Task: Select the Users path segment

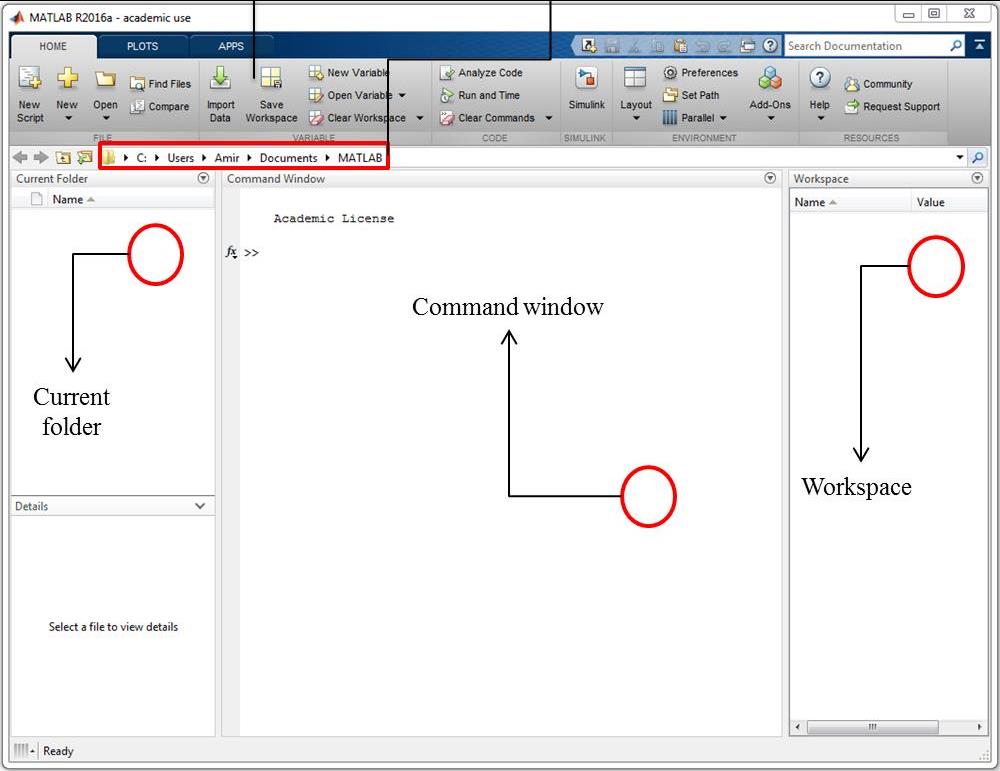Action: point(180,158)
